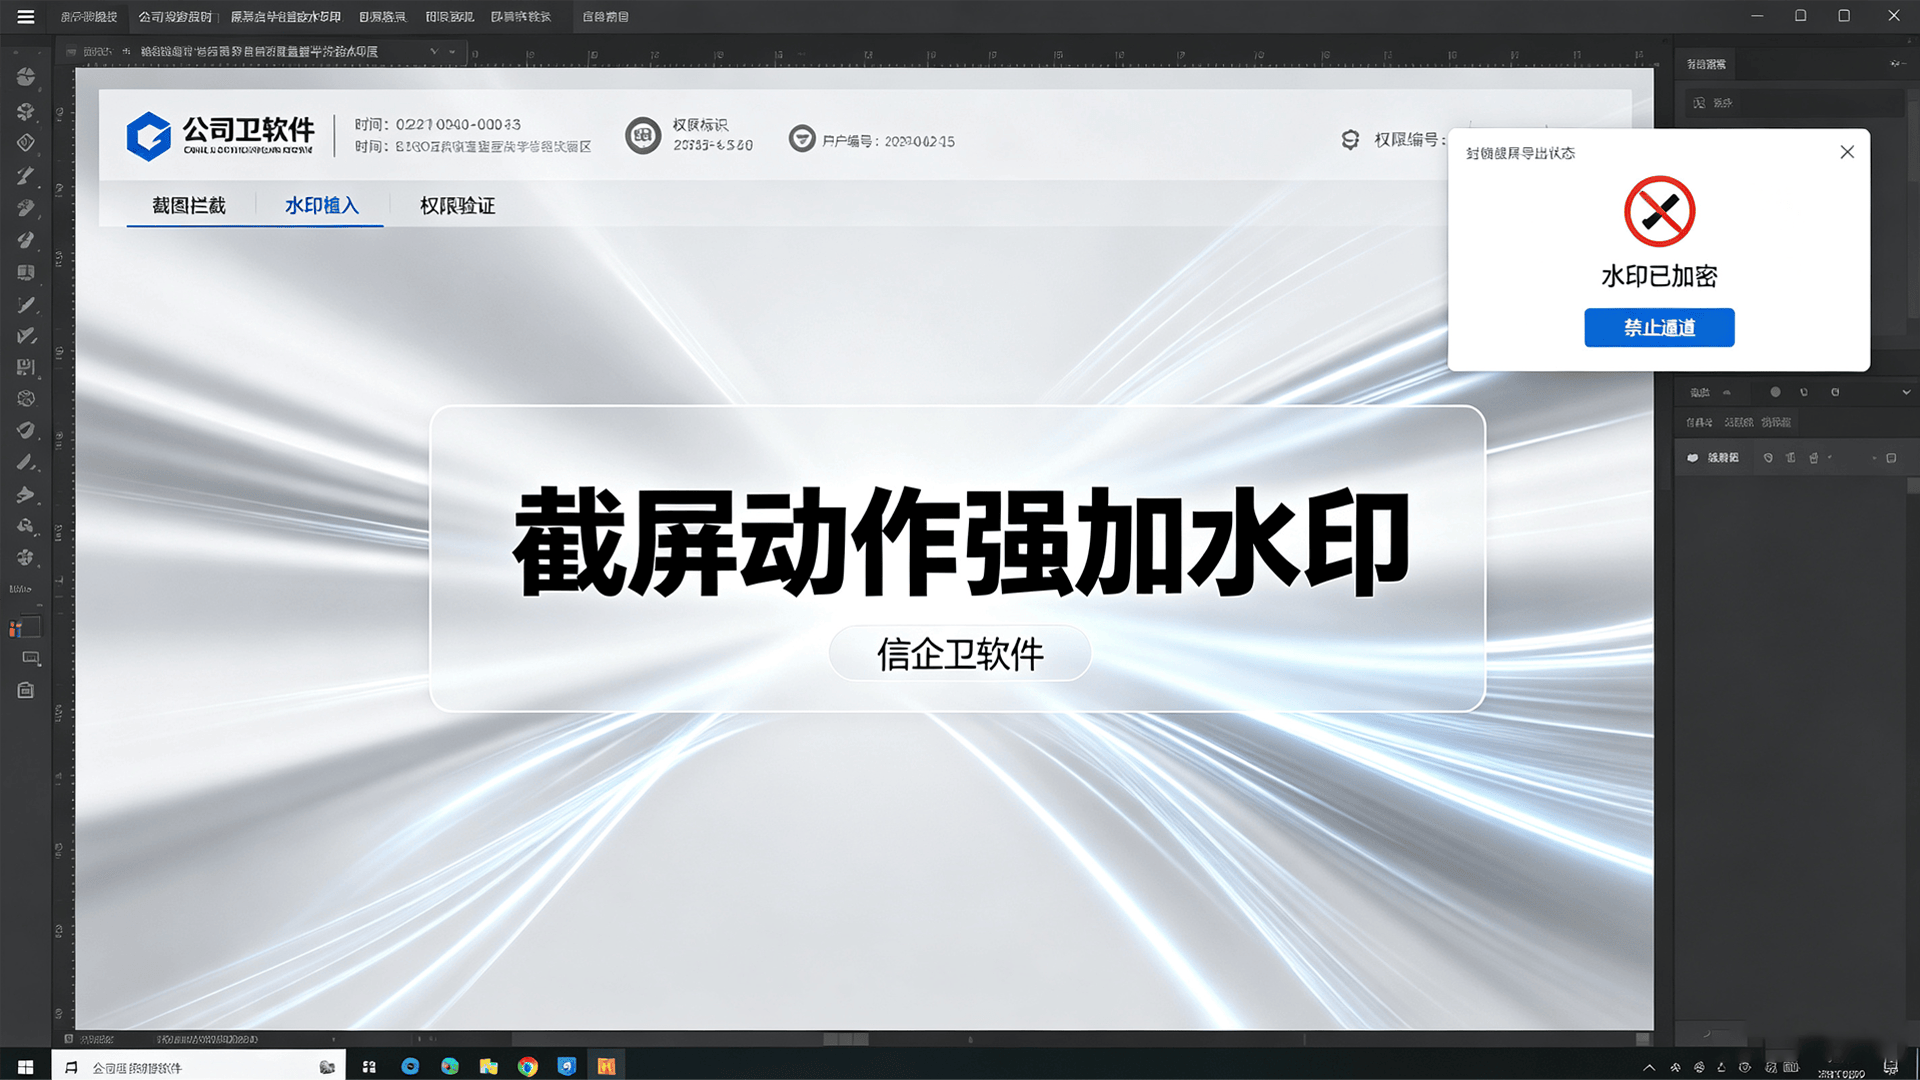Click the 截屏动作强加水印 headline
The height and width of the screenshot is (1080, 1920).
[x=960, y=541]
